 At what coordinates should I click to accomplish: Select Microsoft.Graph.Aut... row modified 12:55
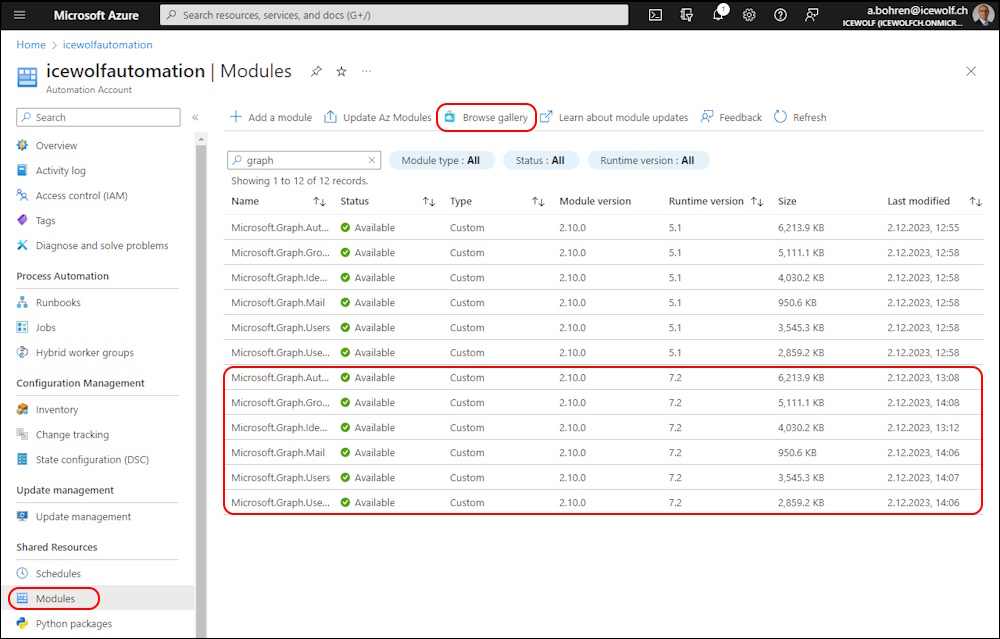click(x=603, y=228)
